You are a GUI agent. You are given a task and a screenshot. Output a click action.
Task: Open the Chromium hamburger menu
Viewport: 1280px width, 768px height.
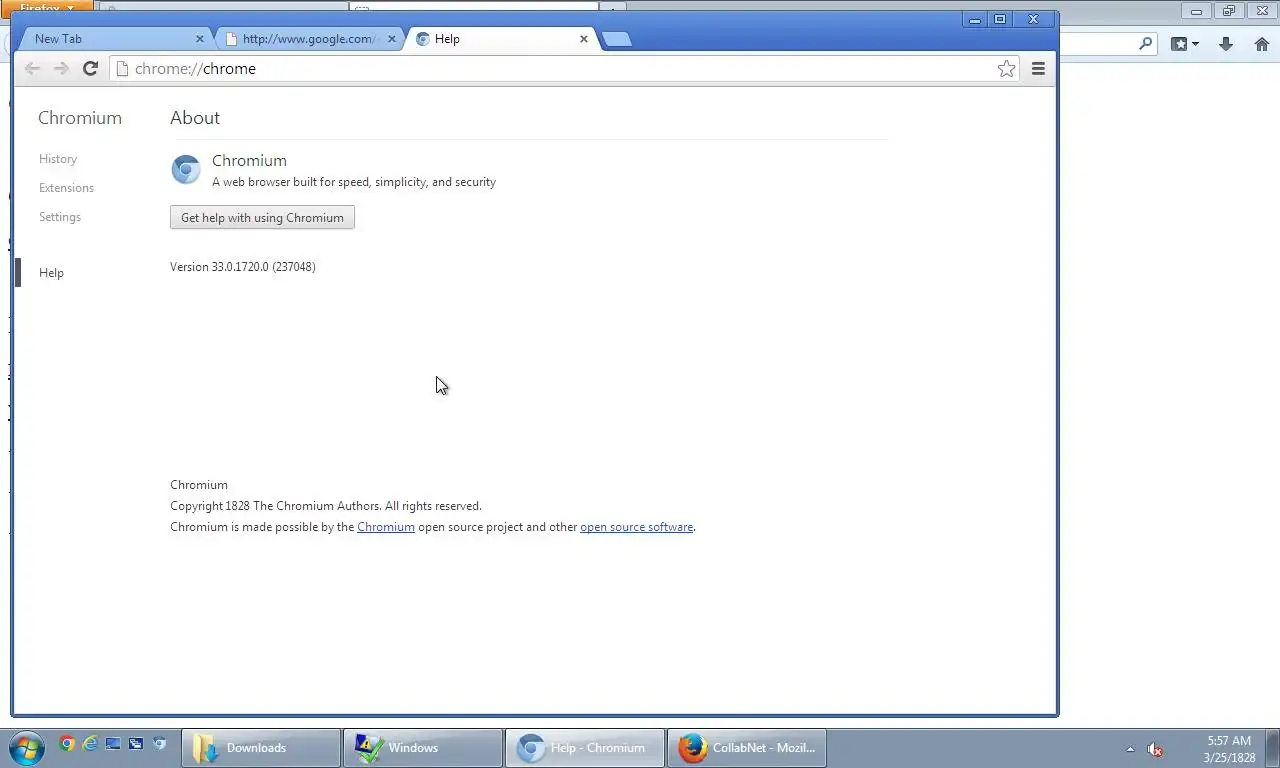click(1038, 68)
